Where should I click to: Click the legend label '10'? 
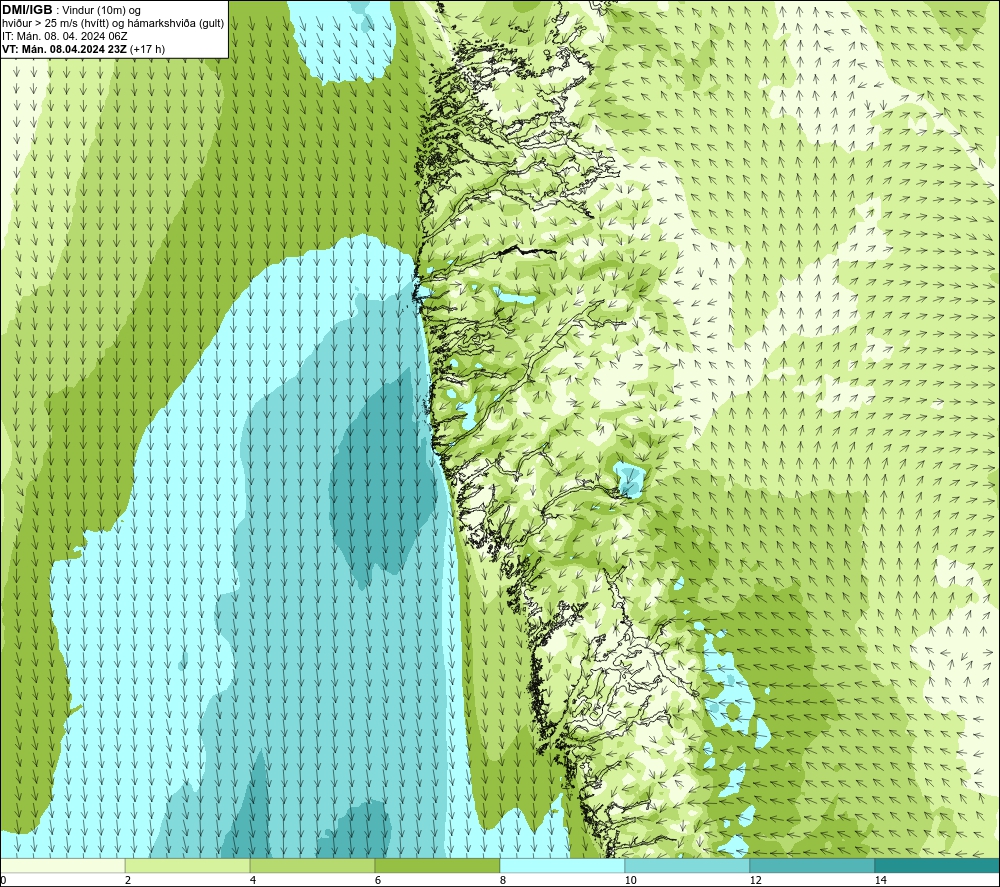(630, 881)
